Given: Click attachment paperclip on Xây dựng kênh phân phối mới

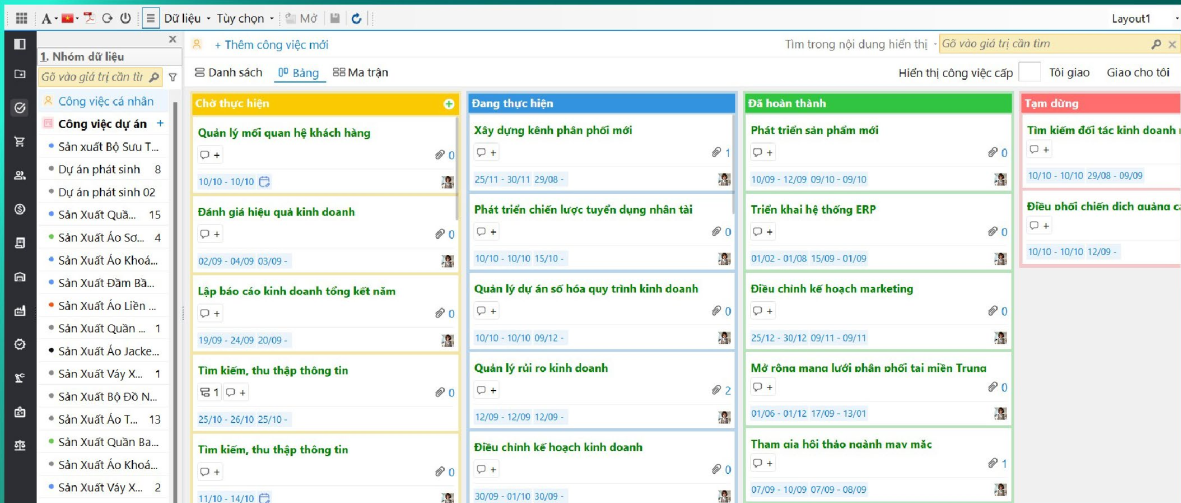Looking at the screenshot, I should (x=716, y=153).
